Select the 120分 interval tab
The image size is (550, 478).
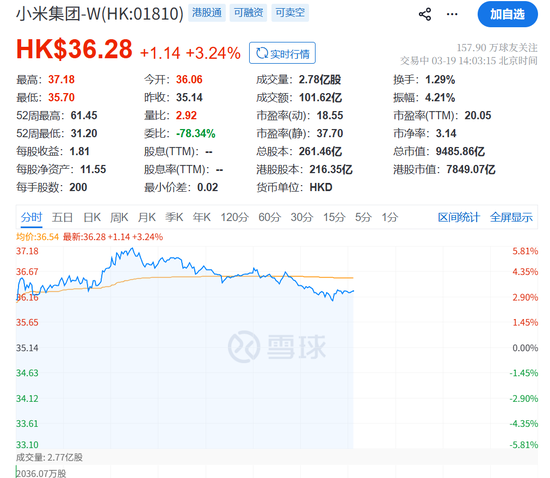pyautogui.click(x=235, y=217)
